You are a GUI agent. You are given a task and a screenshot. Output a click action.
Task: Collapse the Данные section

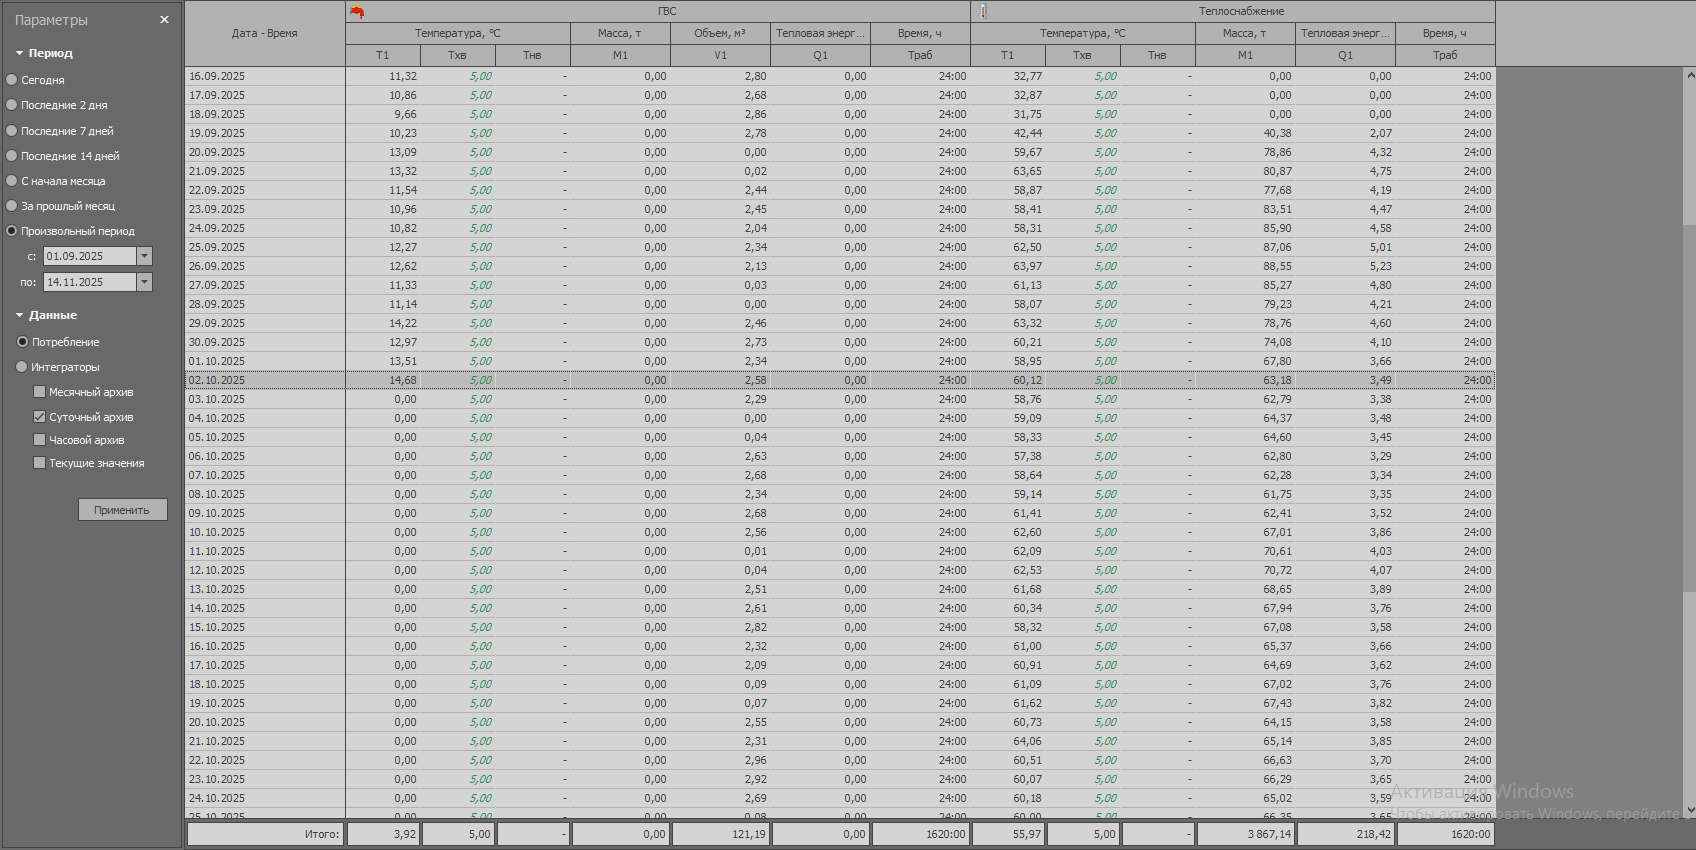coord(19,315)
